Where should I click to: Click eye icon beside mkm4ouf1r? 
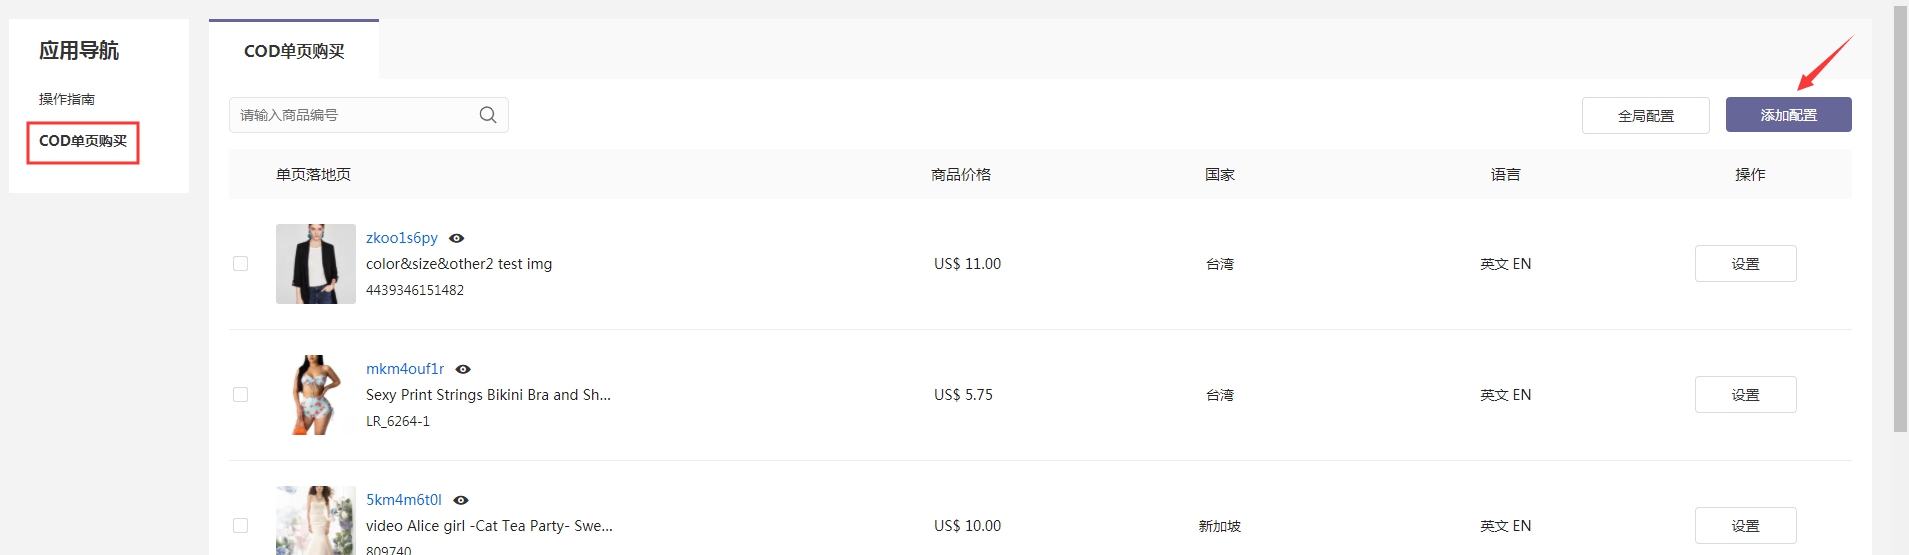(463, 369)
